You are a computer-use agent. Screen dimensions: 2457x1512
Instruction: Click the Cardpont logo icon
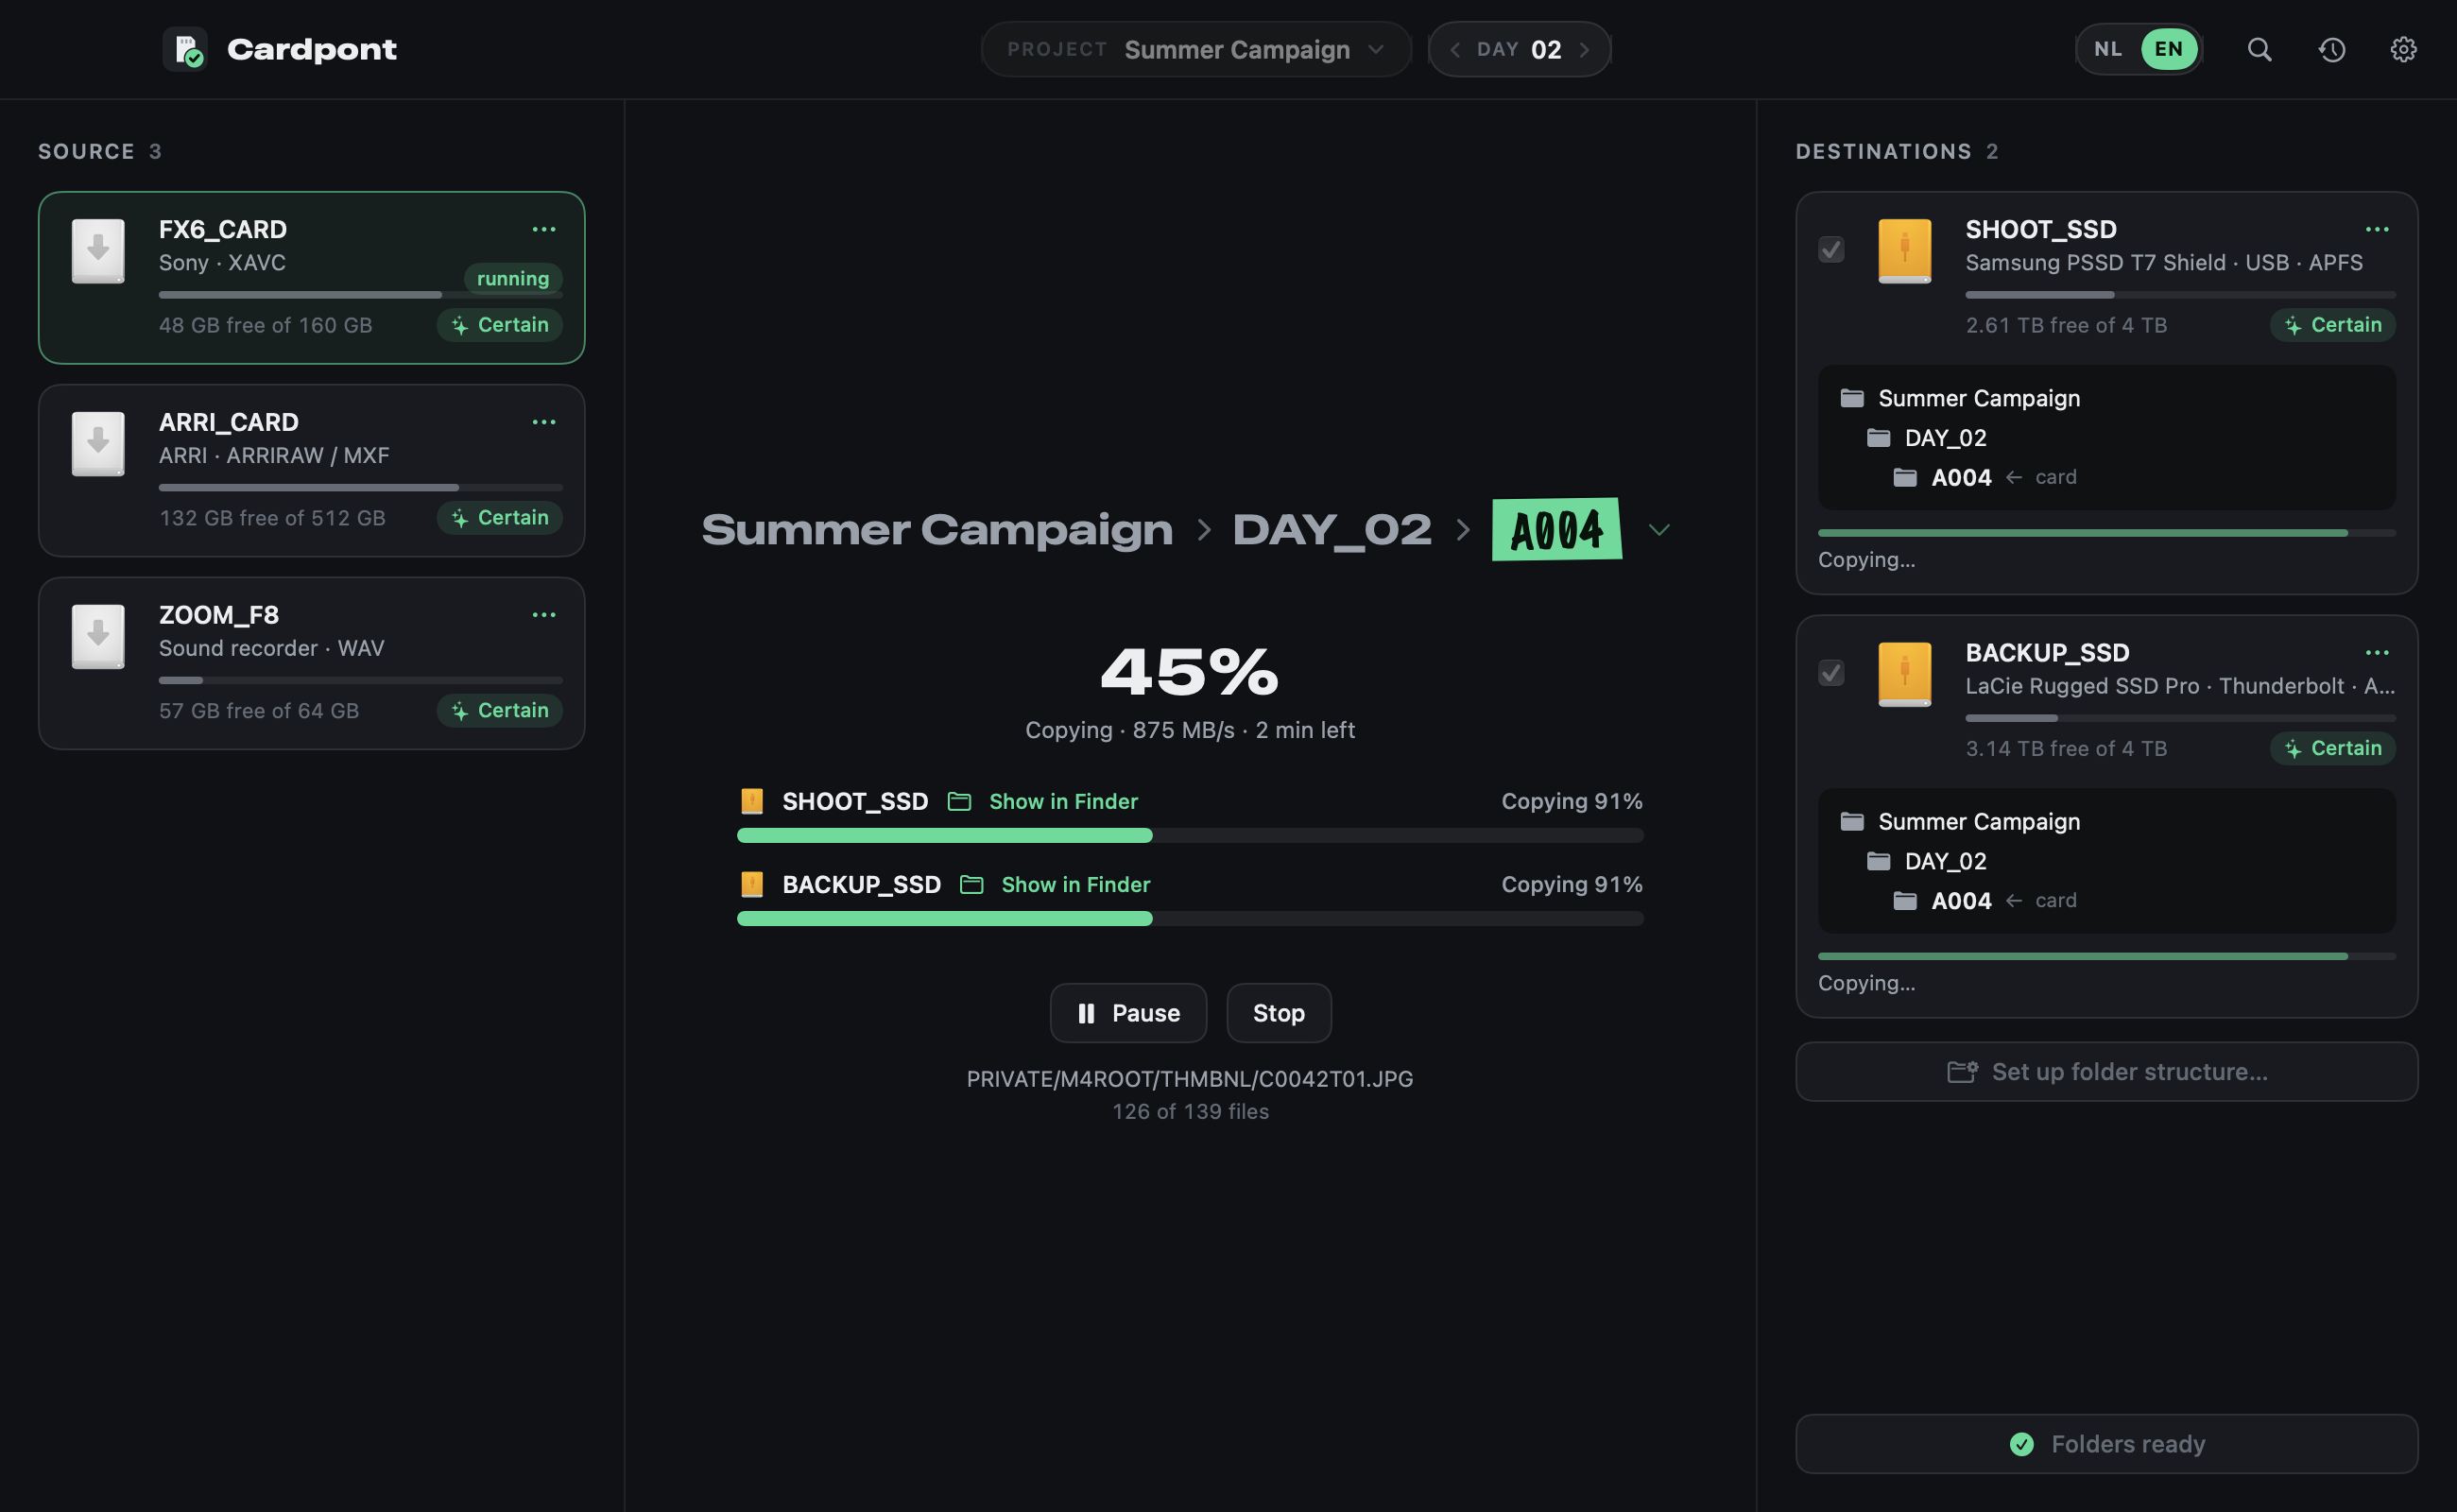click(186, 49)
